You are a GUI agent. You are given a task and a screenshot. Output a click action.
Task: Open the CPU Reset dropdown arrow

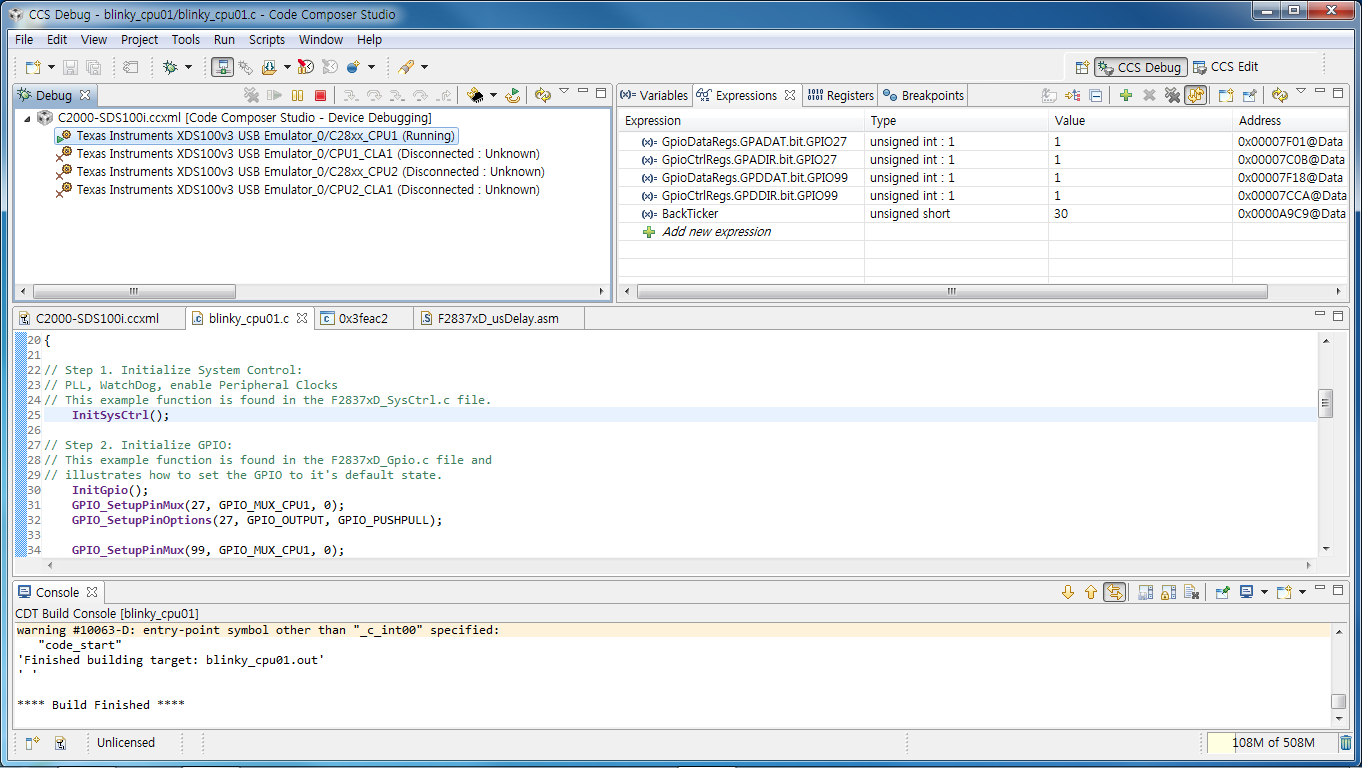494,95
